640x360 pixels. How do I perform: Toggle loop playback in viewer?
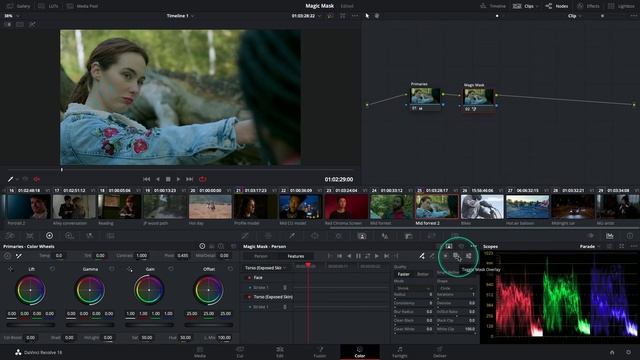pyautogui.click(x=202, y=179)
